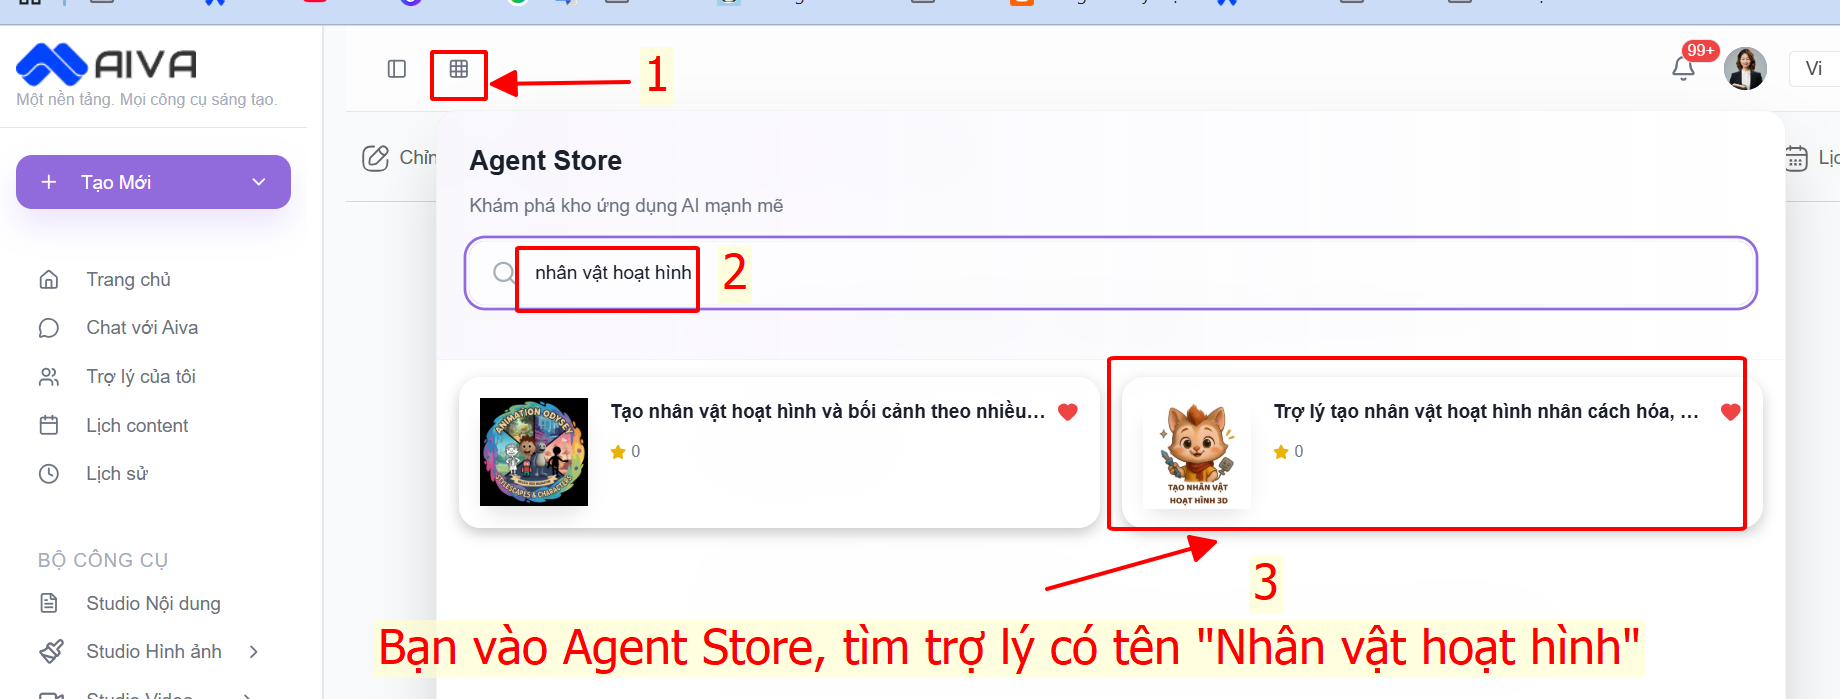The image size is (1840, 699).
Task: Open Trợ lý của tôi
Action: 141,377
